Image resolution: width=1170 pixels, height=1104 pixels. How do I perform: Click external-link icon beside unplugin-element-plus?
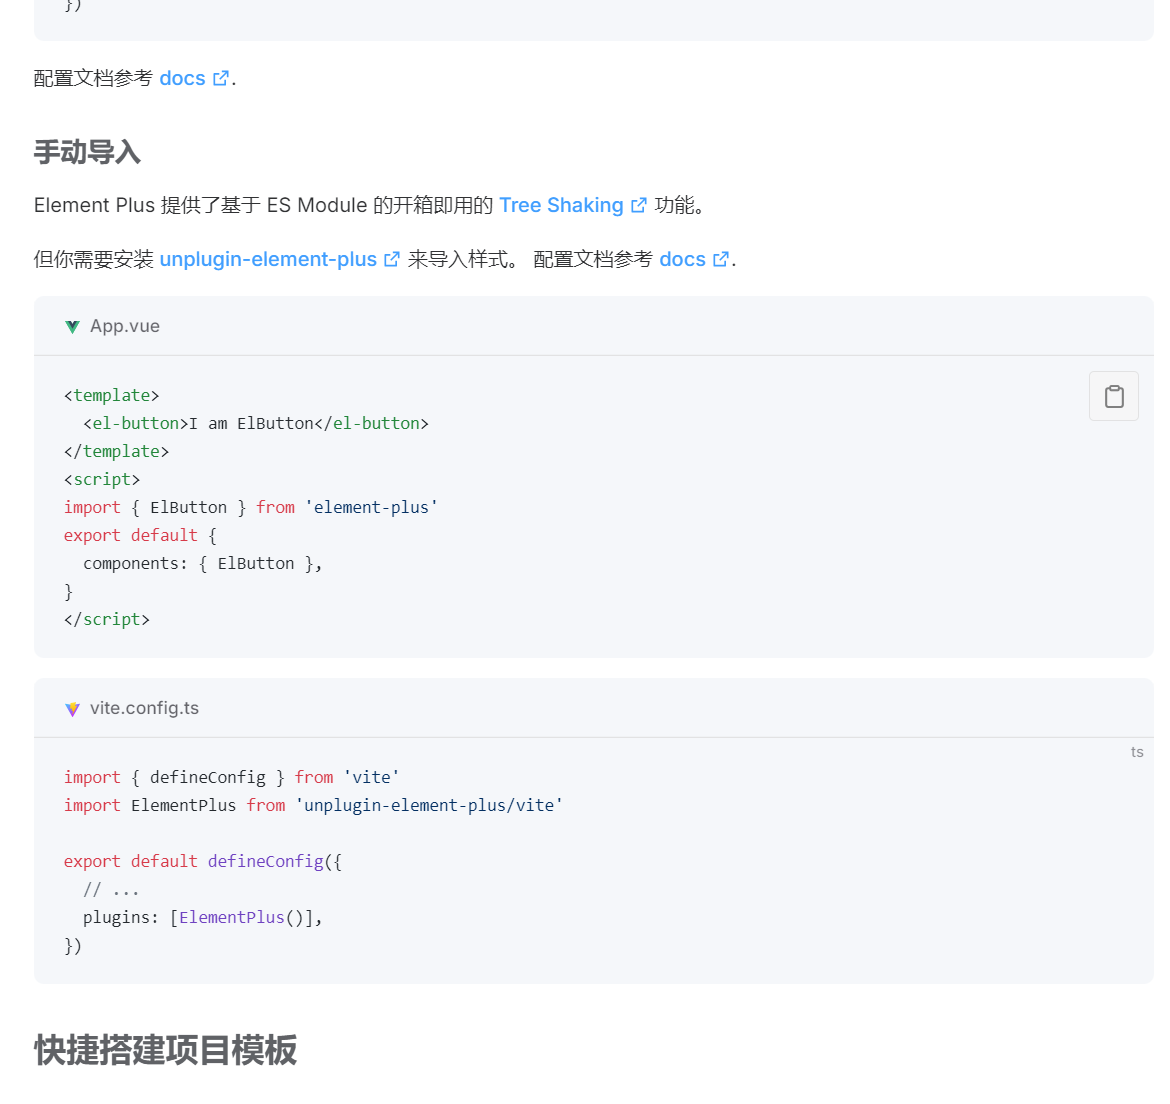[392, 260]
